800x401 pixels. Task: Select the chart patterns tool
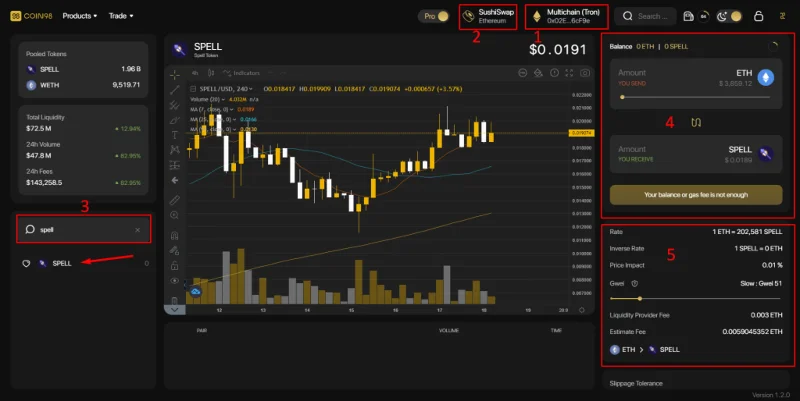pyautogui.click(x=174, y=150)
